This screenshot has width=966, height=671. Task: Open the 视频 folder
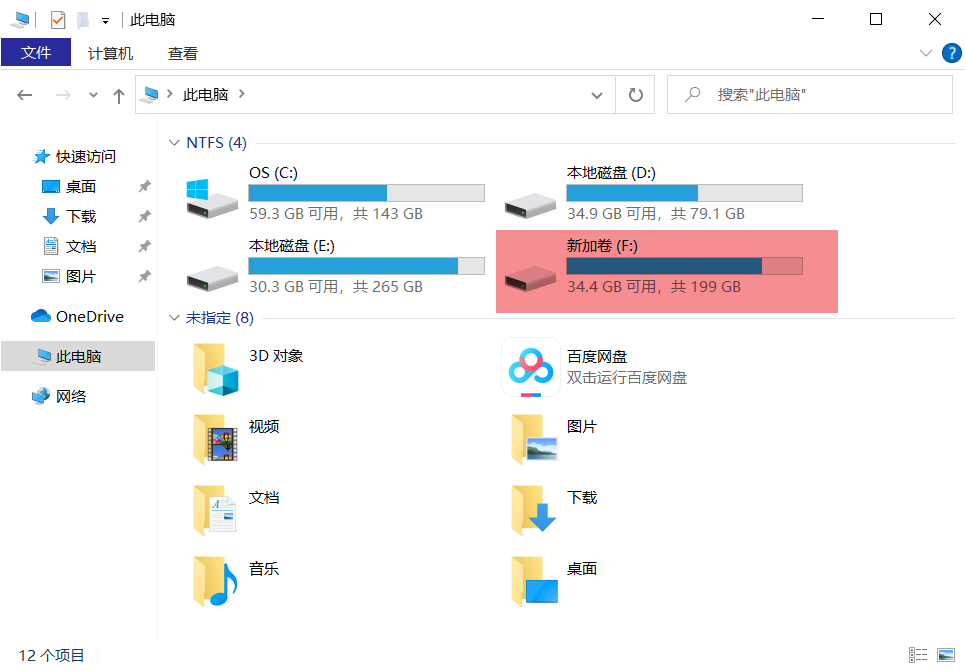(x=262, y=426)
